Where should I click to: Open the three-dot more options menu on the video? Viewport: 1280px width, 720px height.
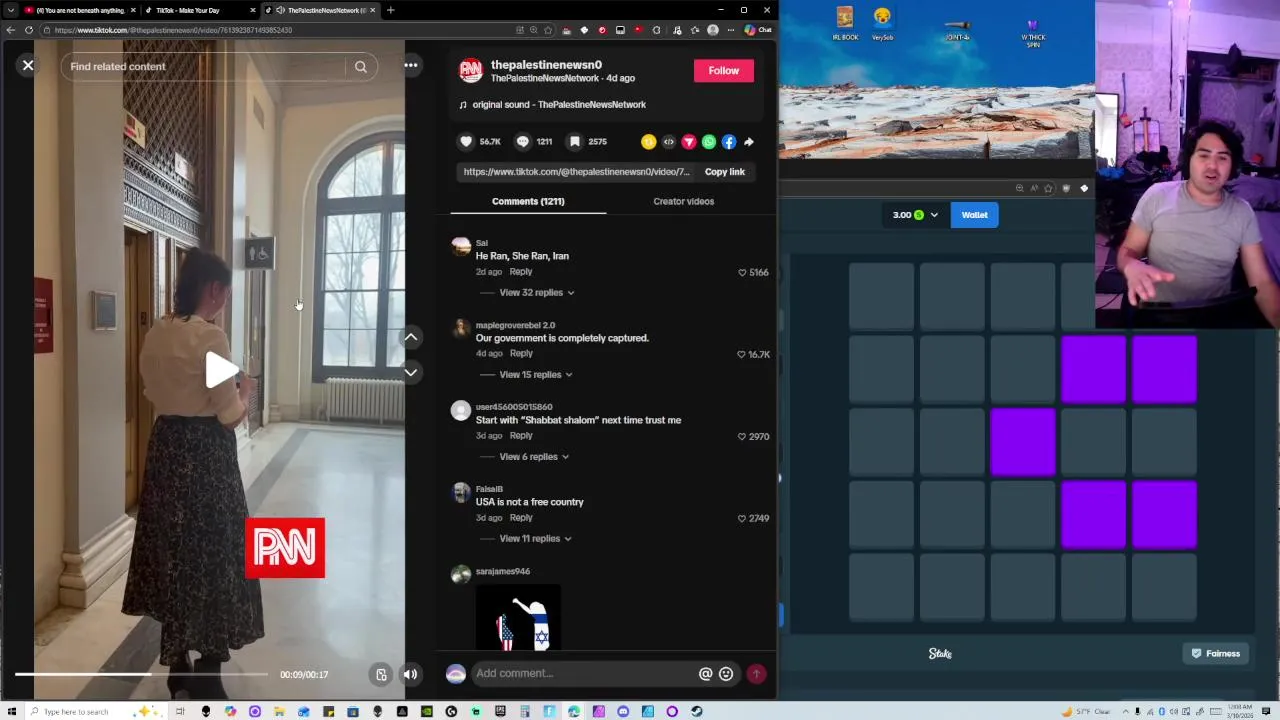pos(411,65)
